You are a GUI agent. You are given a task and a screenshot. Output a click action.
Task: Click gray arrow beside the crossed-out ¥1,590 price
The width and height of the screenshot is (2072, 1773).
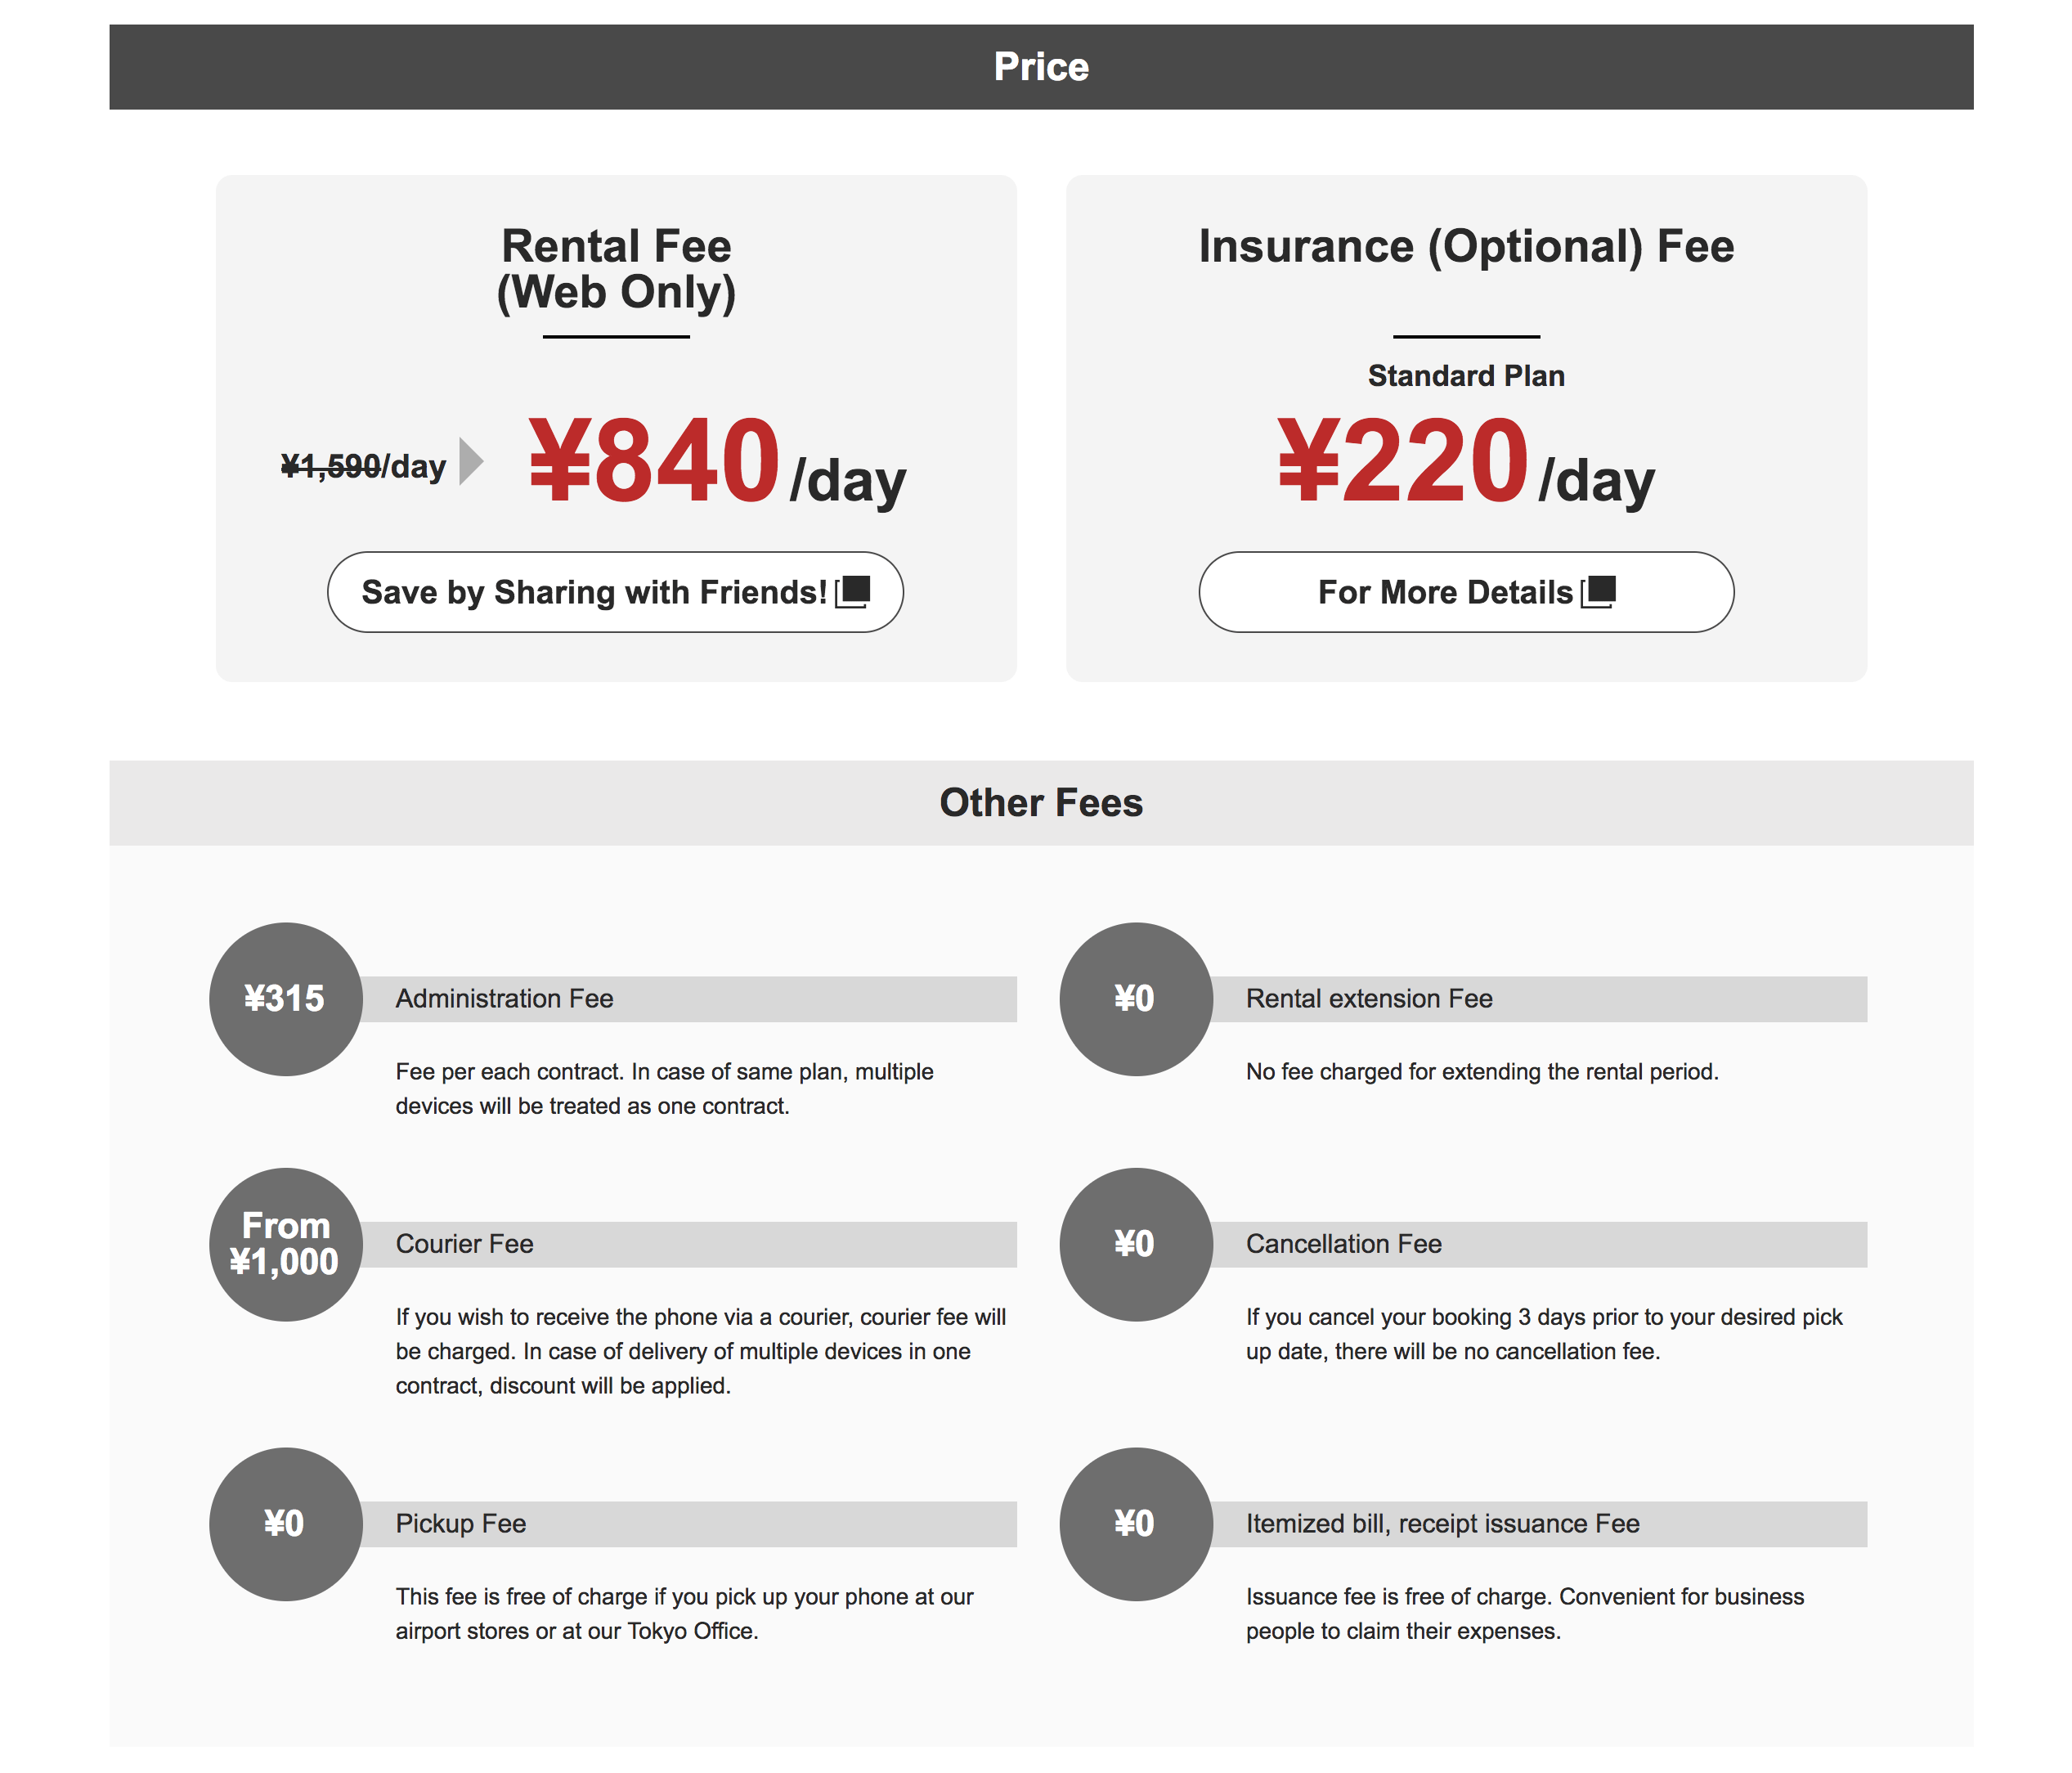(x=470, y=461)
